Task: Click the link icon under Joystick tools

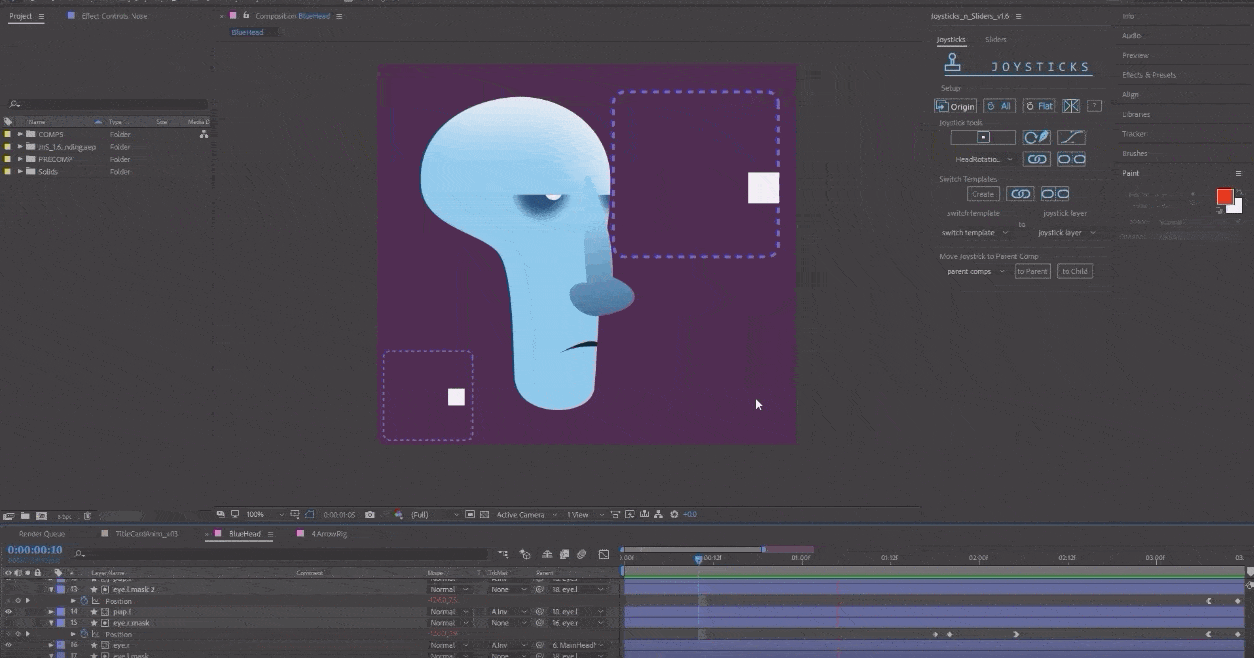Action: pos(1038,159)
